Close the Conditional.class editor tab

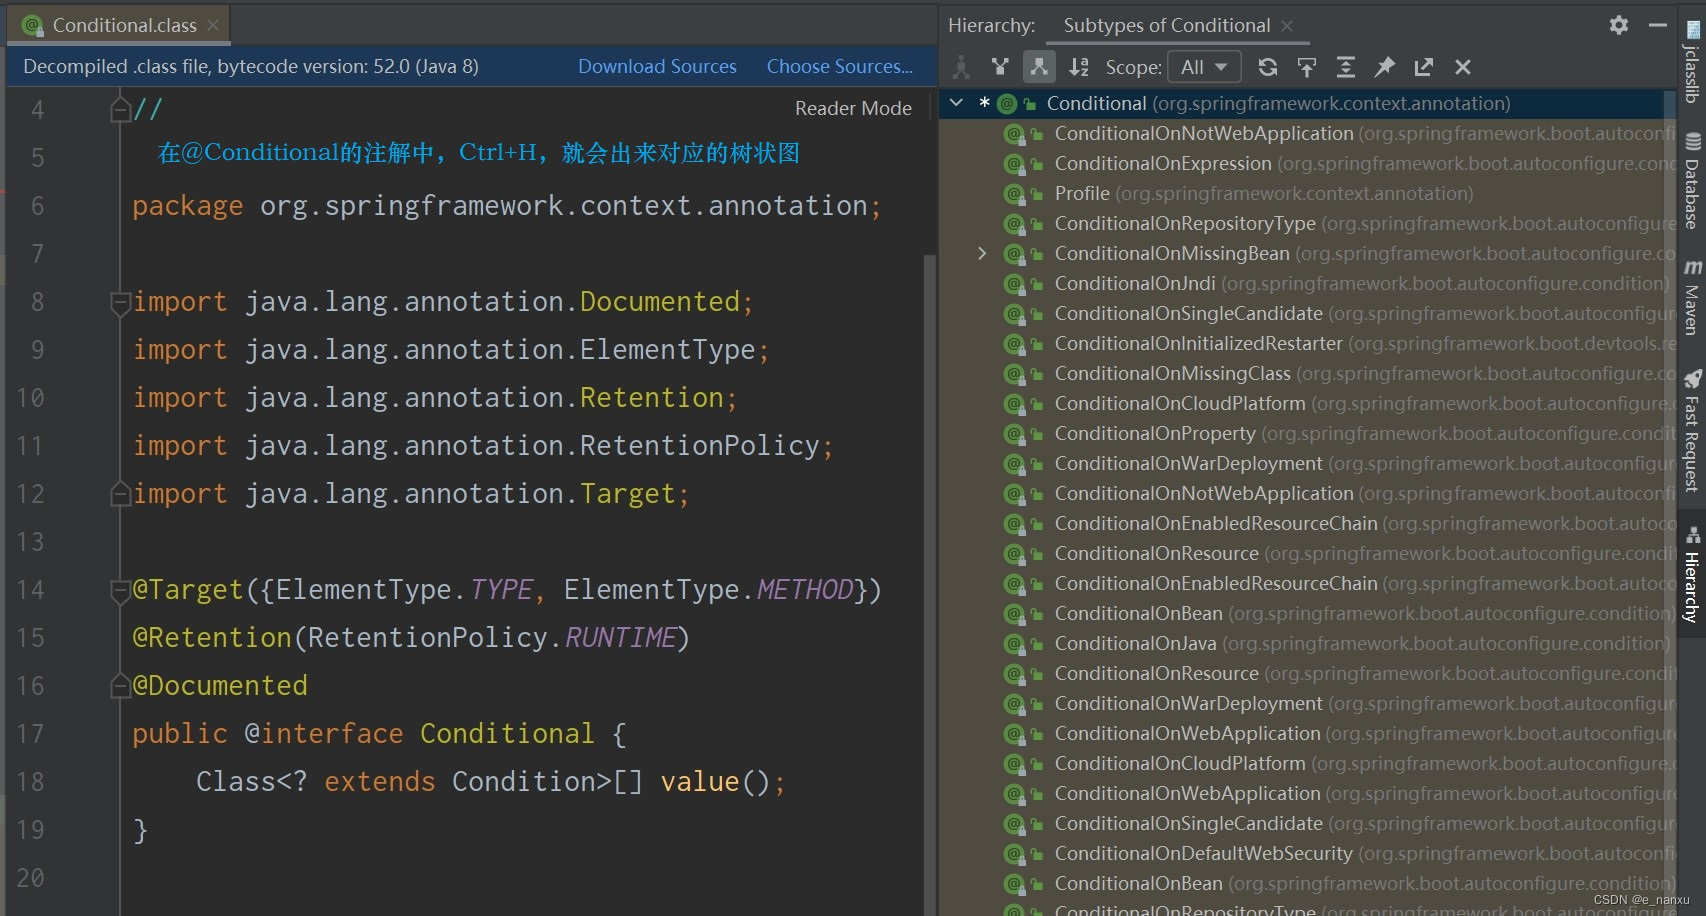pos(213,25)
